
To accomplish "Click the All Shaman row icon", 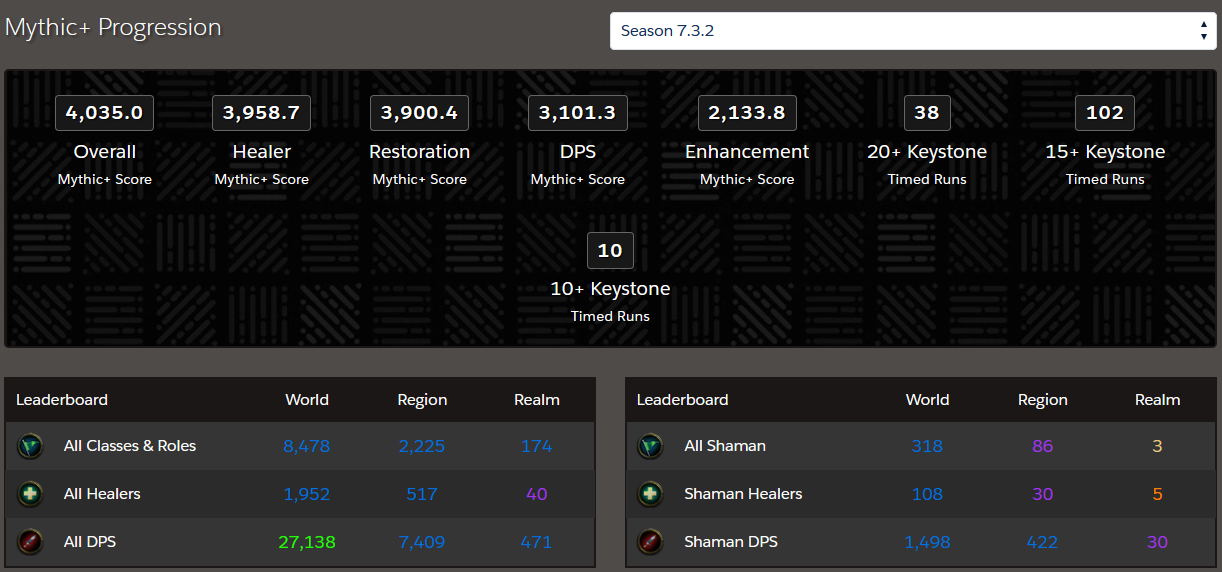I will 651,446.
